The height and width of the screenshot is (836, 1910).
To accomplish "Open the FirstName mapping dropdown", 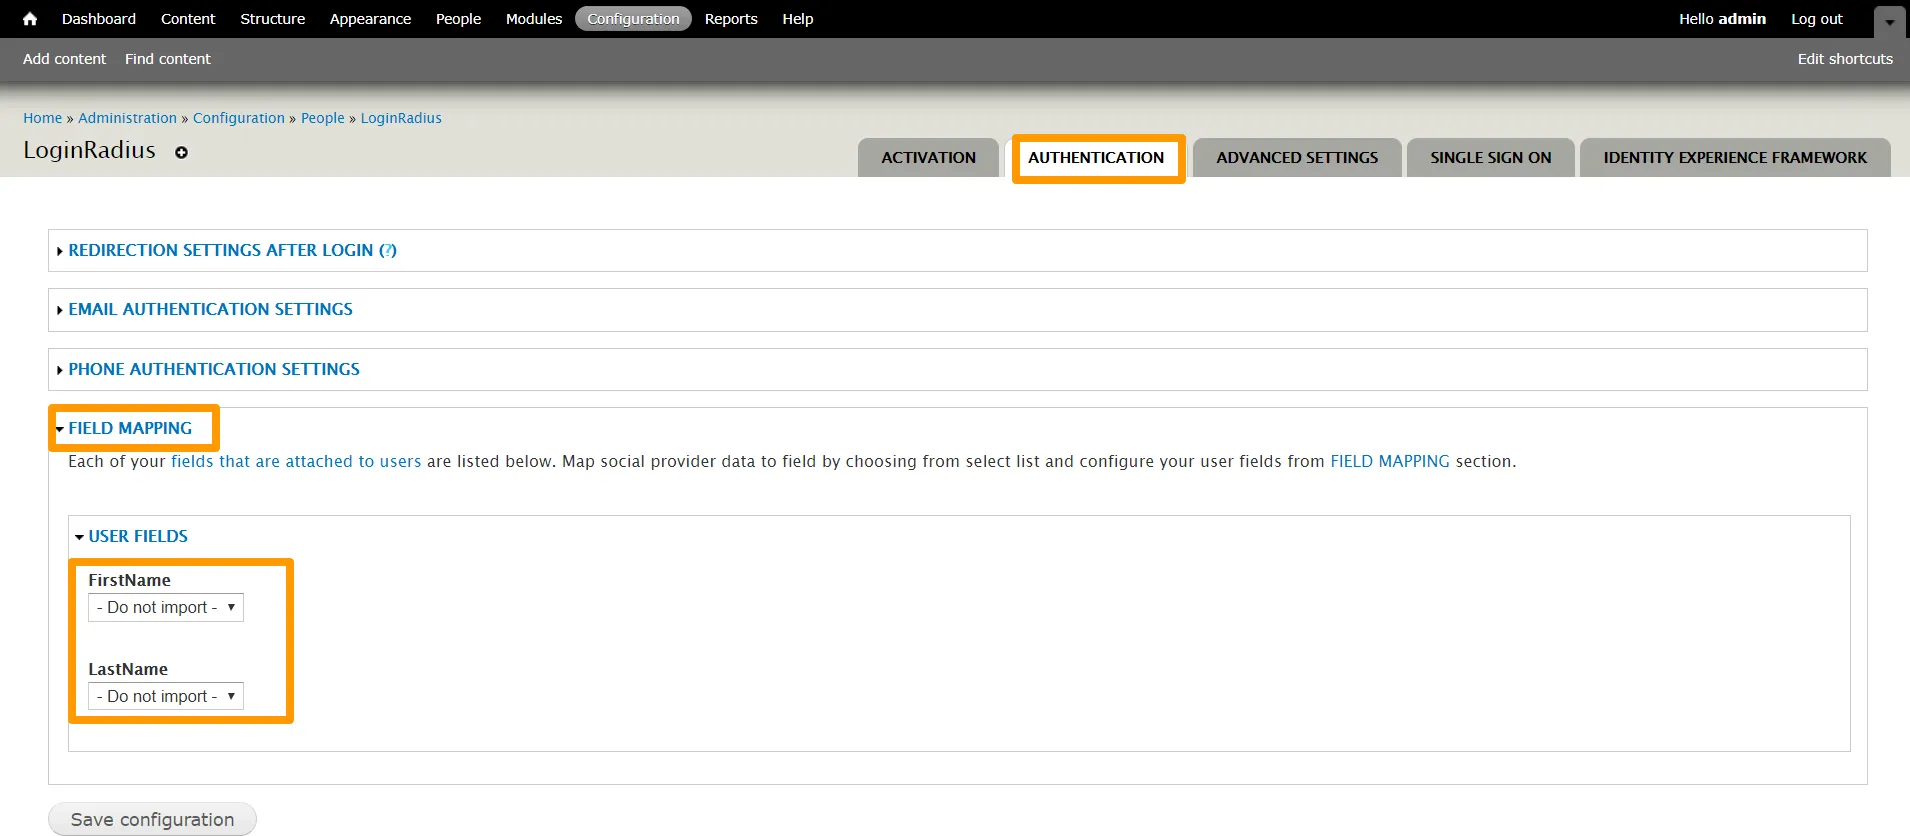I will coord(166,608).
